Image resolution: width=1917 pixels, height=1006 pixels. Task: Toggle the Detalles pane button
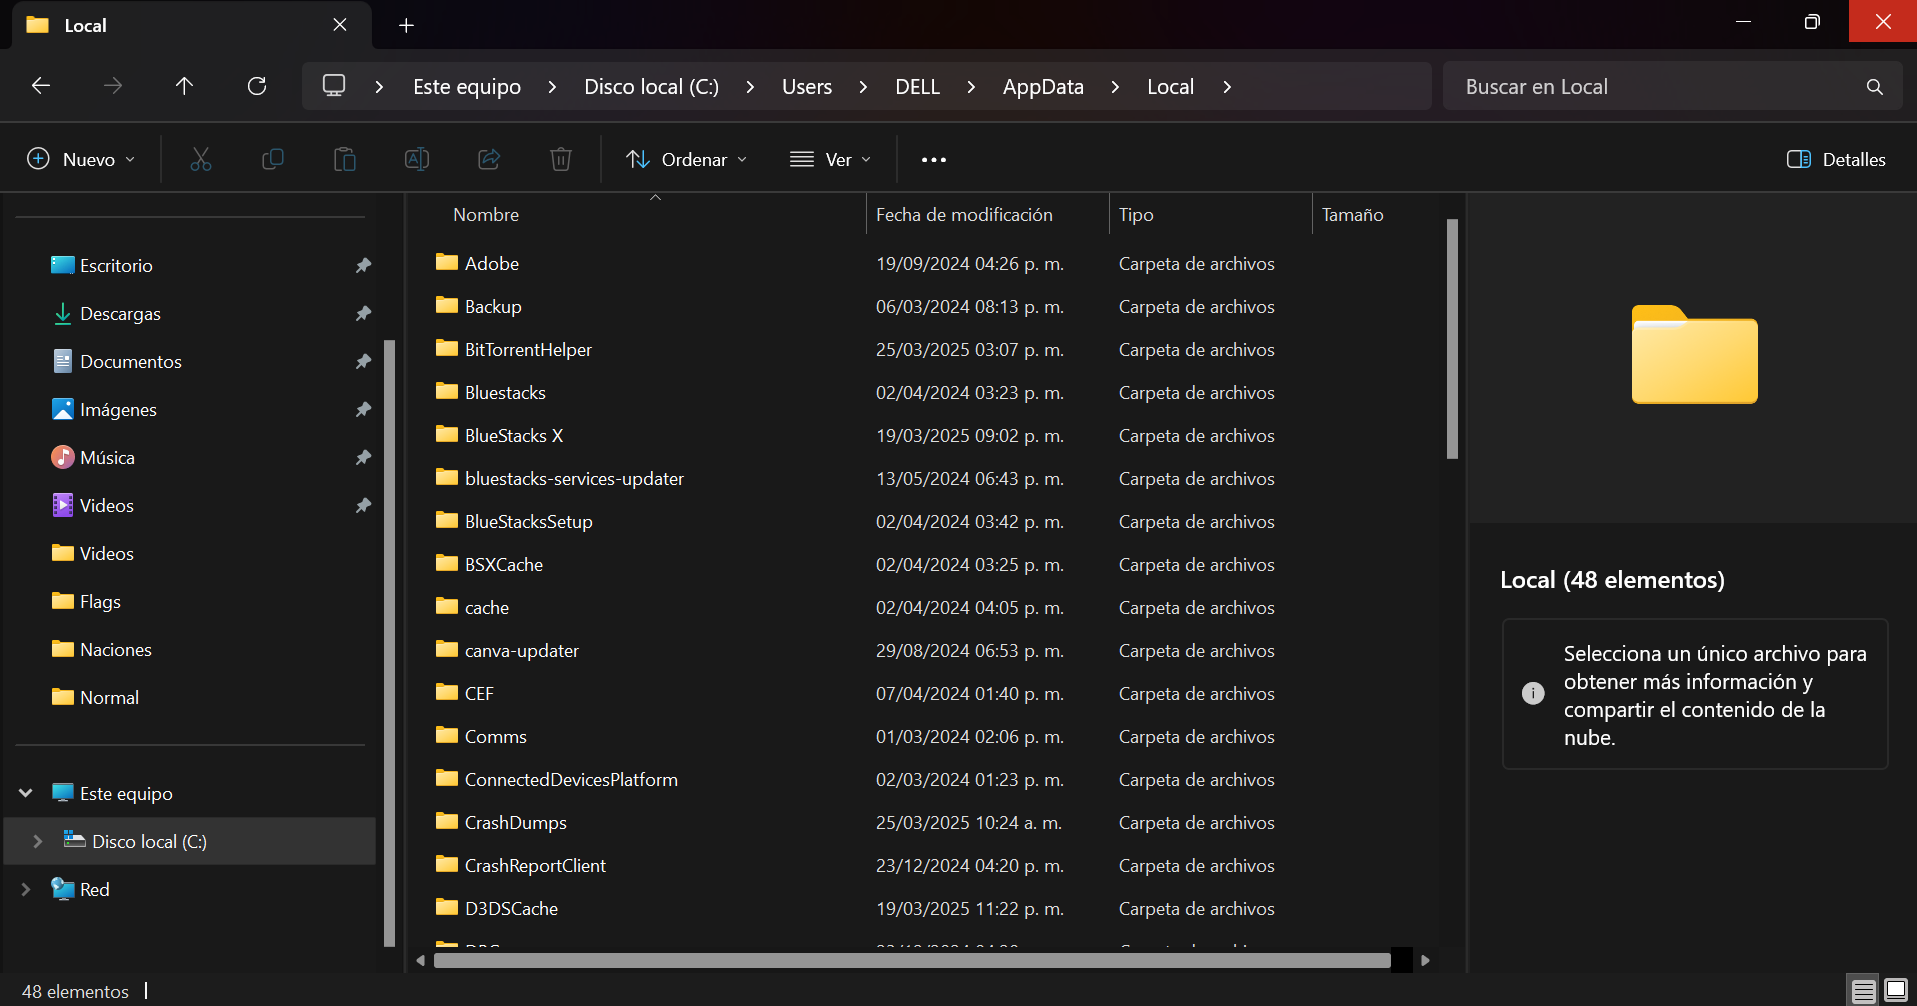(x=1836, y=159)
